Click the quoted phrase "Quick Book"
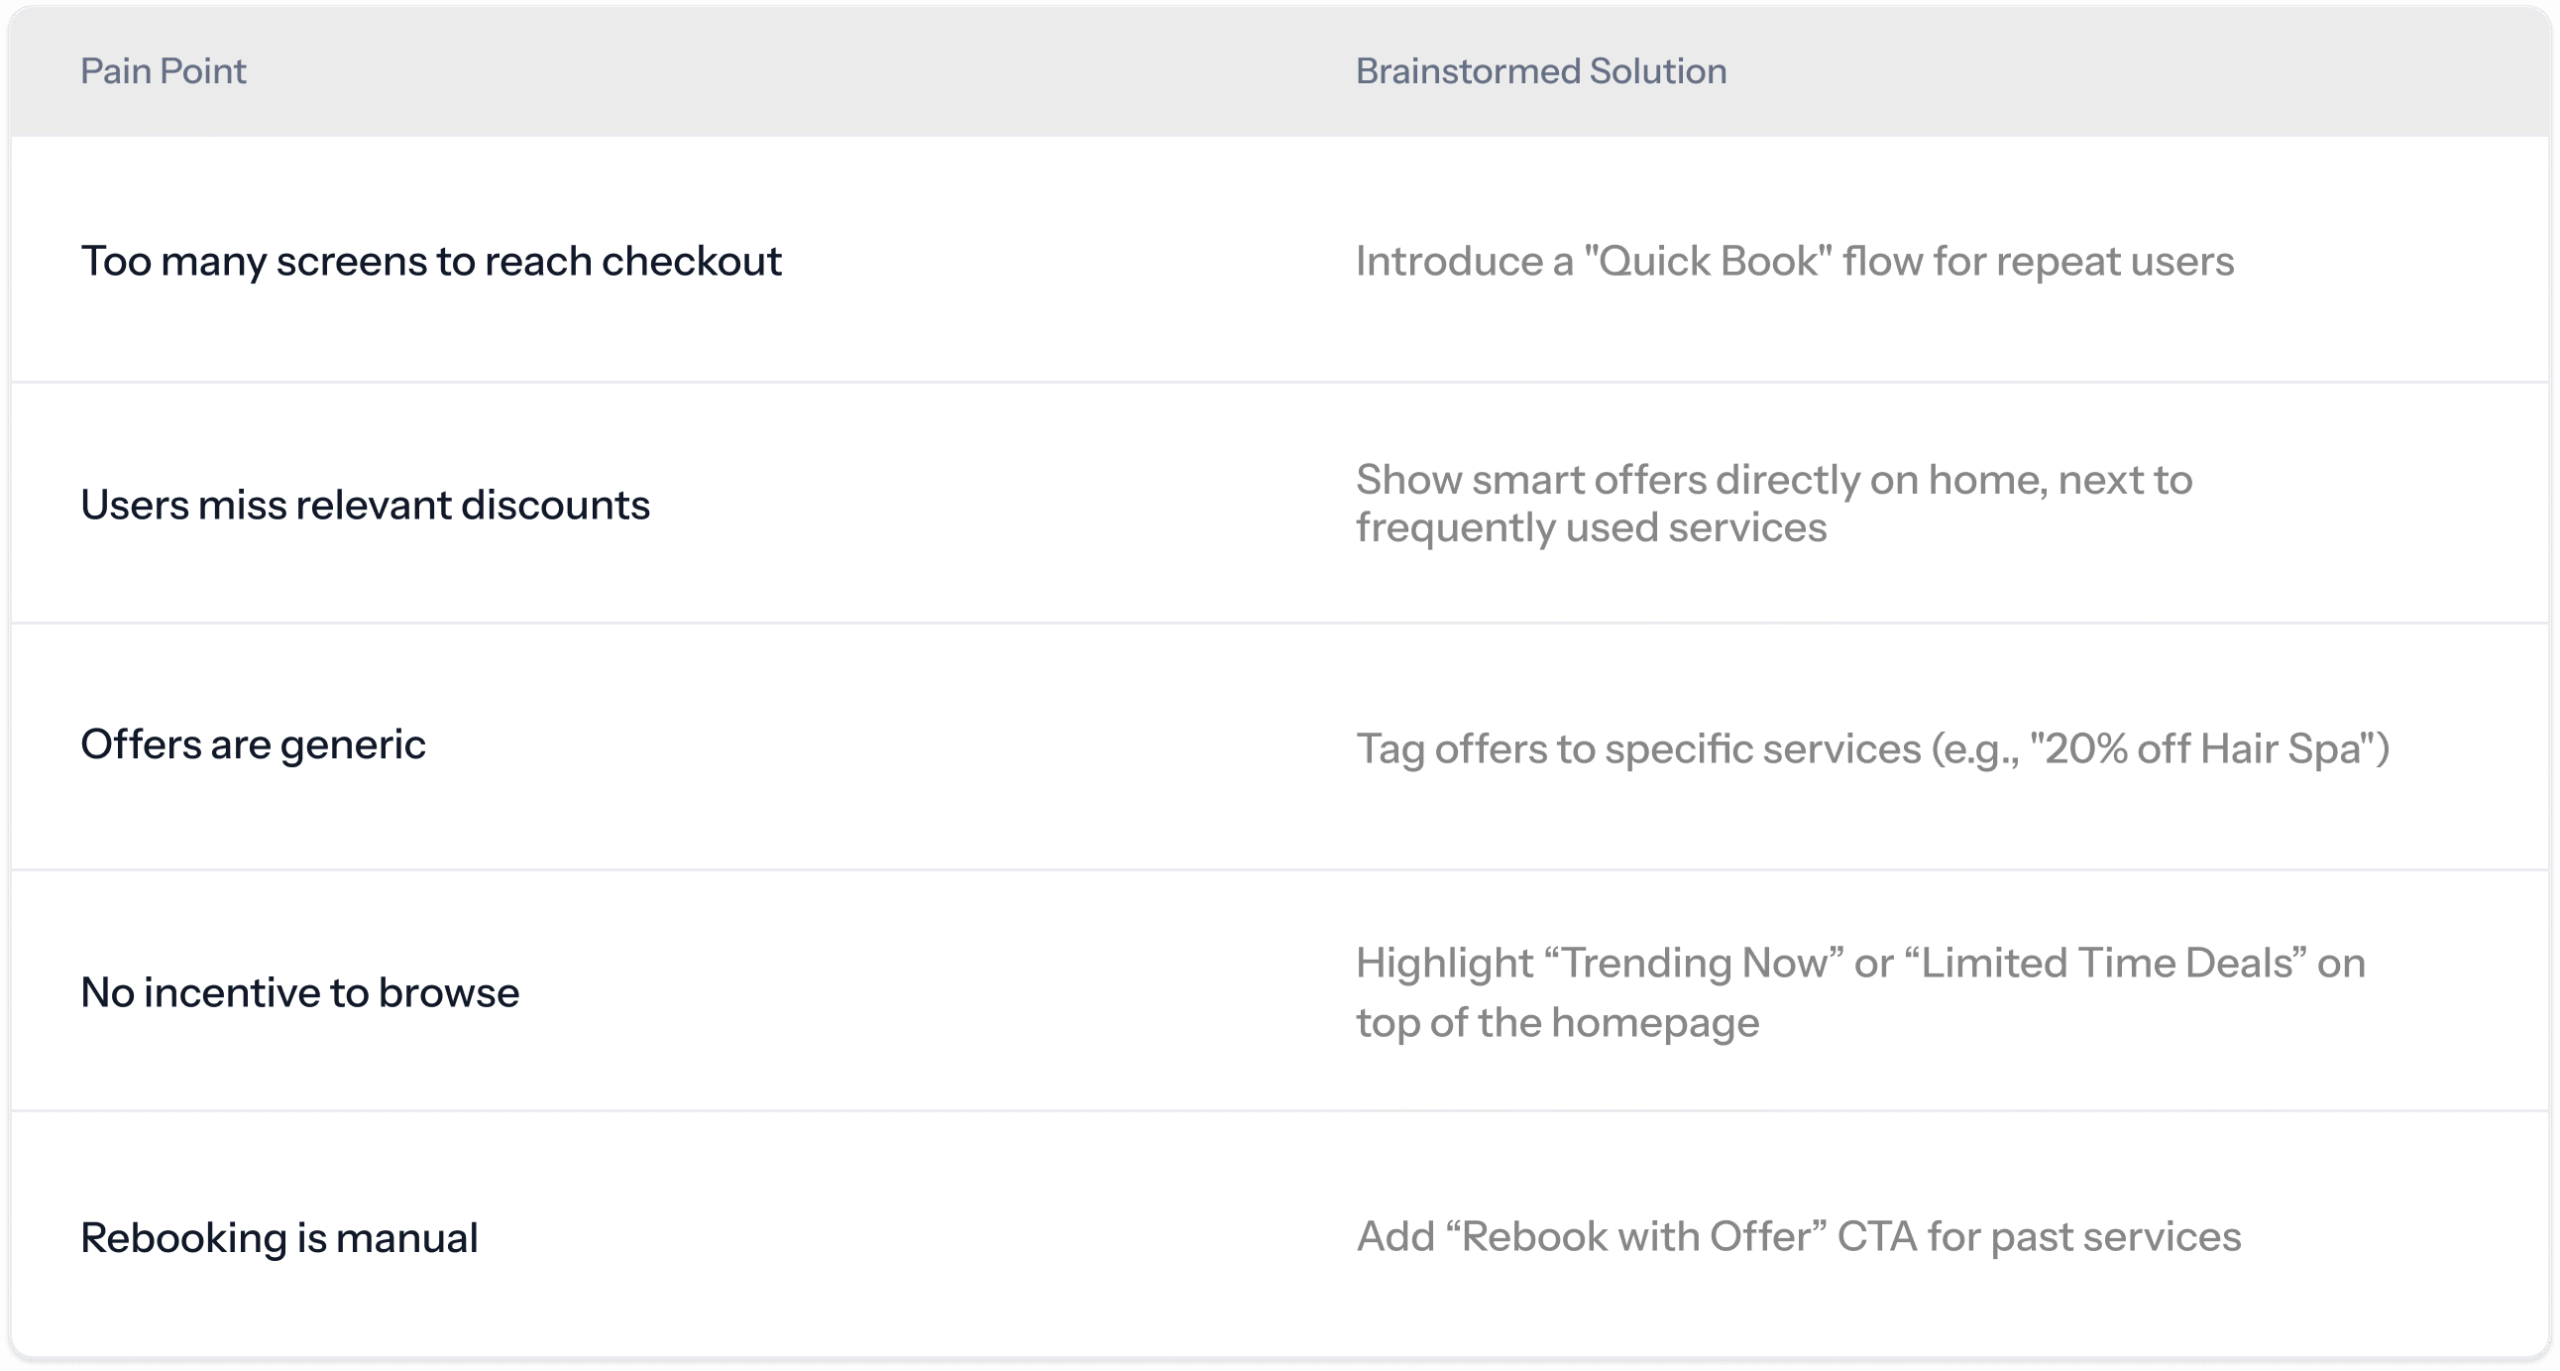 click(x=1708, y=261)
